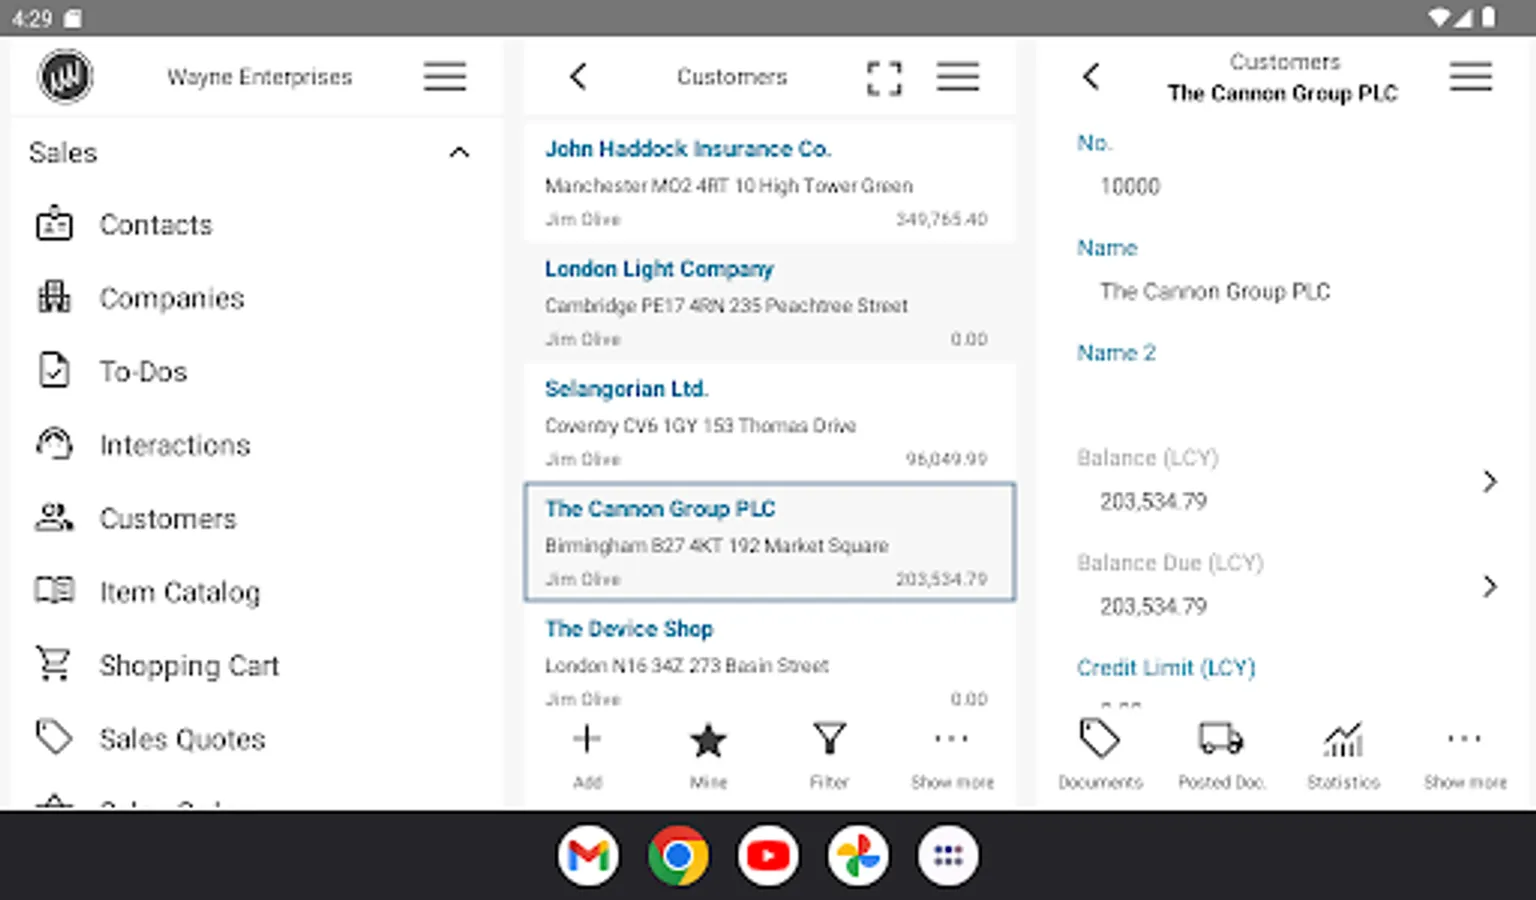1536x900 pixels.
Task: Click the Interactions headset icon
Action: tap(54, 443)
